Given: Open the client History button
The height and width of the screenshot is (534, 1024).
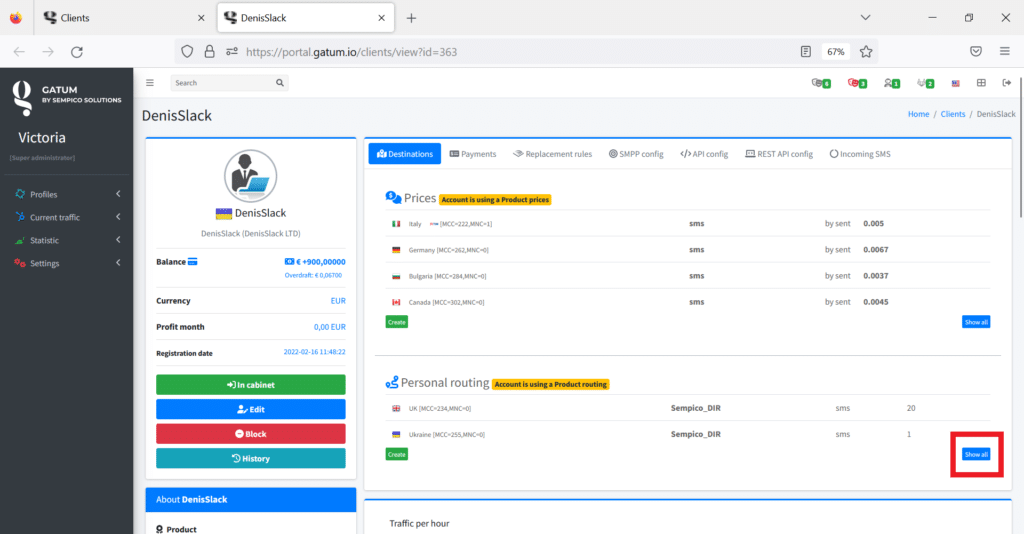Looking at the screenshot, I should coord(251,458).
